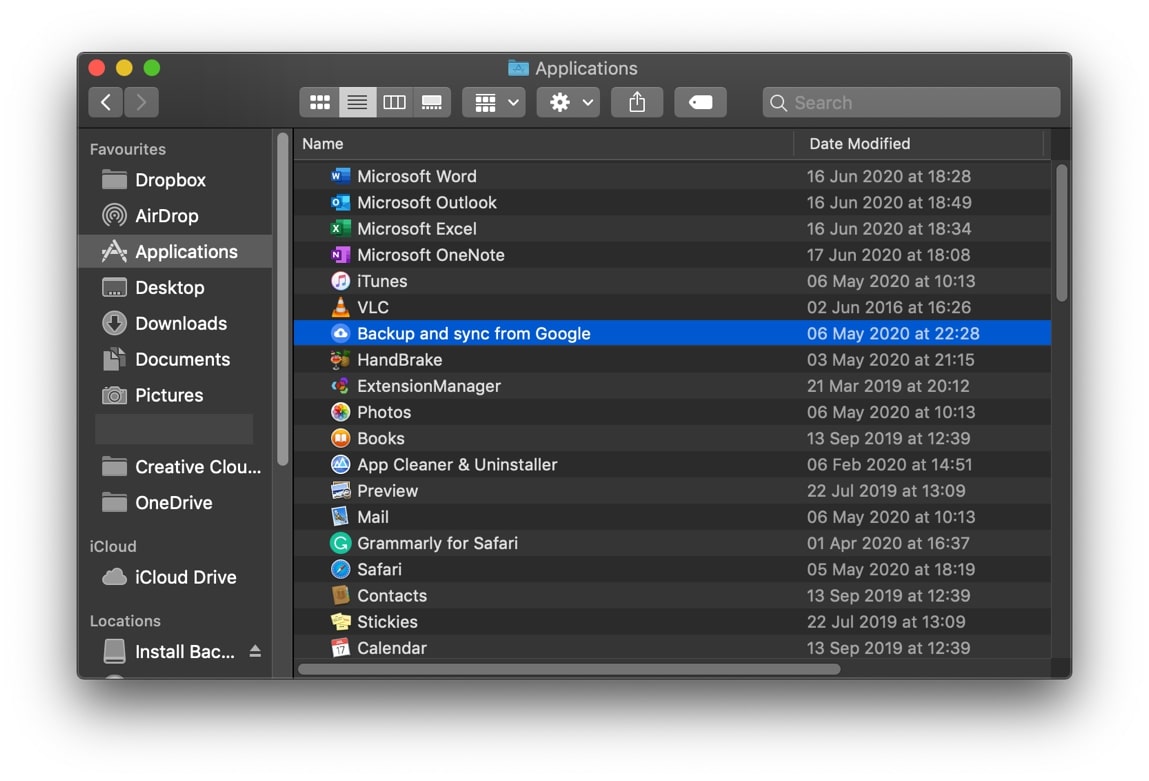Click inside the Search field

[910, 101]
